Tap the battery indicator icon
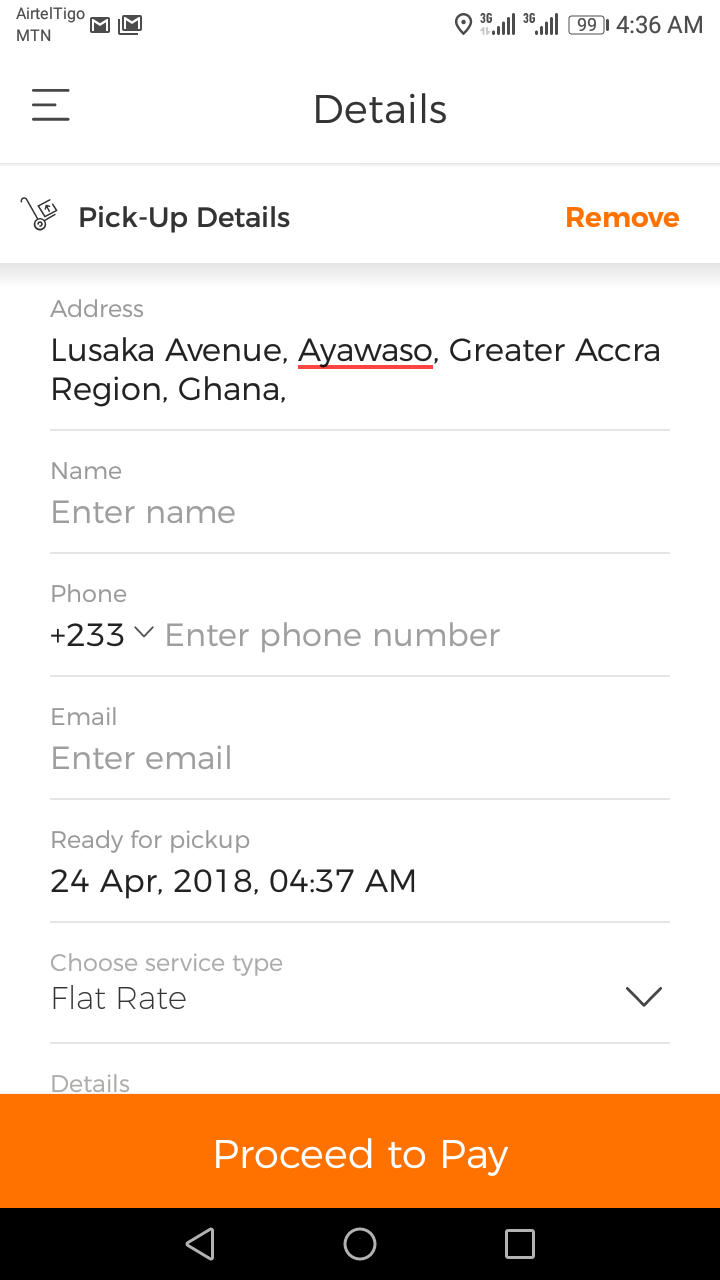720x1280 pixels. pyautogui.click(x=588, y=25)
